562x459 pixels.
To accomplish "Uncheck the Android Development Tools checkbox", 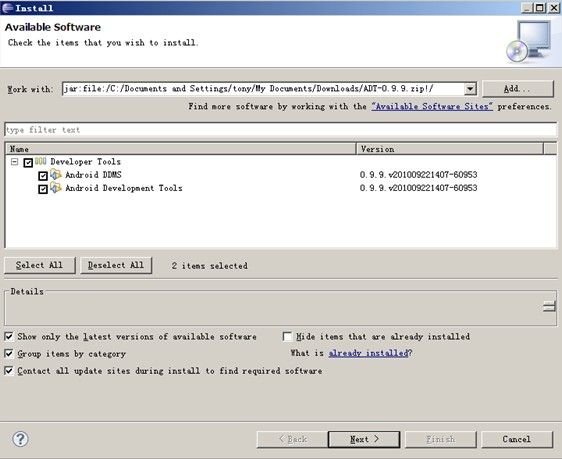I will coord(43,189).
